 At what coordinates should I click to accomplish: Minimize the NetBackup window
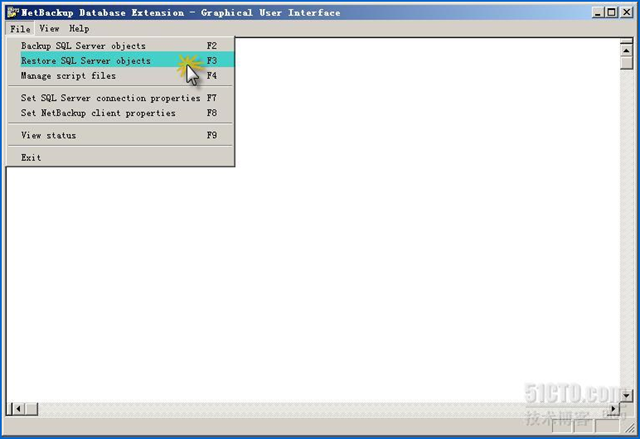pyautogui.click(x=598, y=12)
